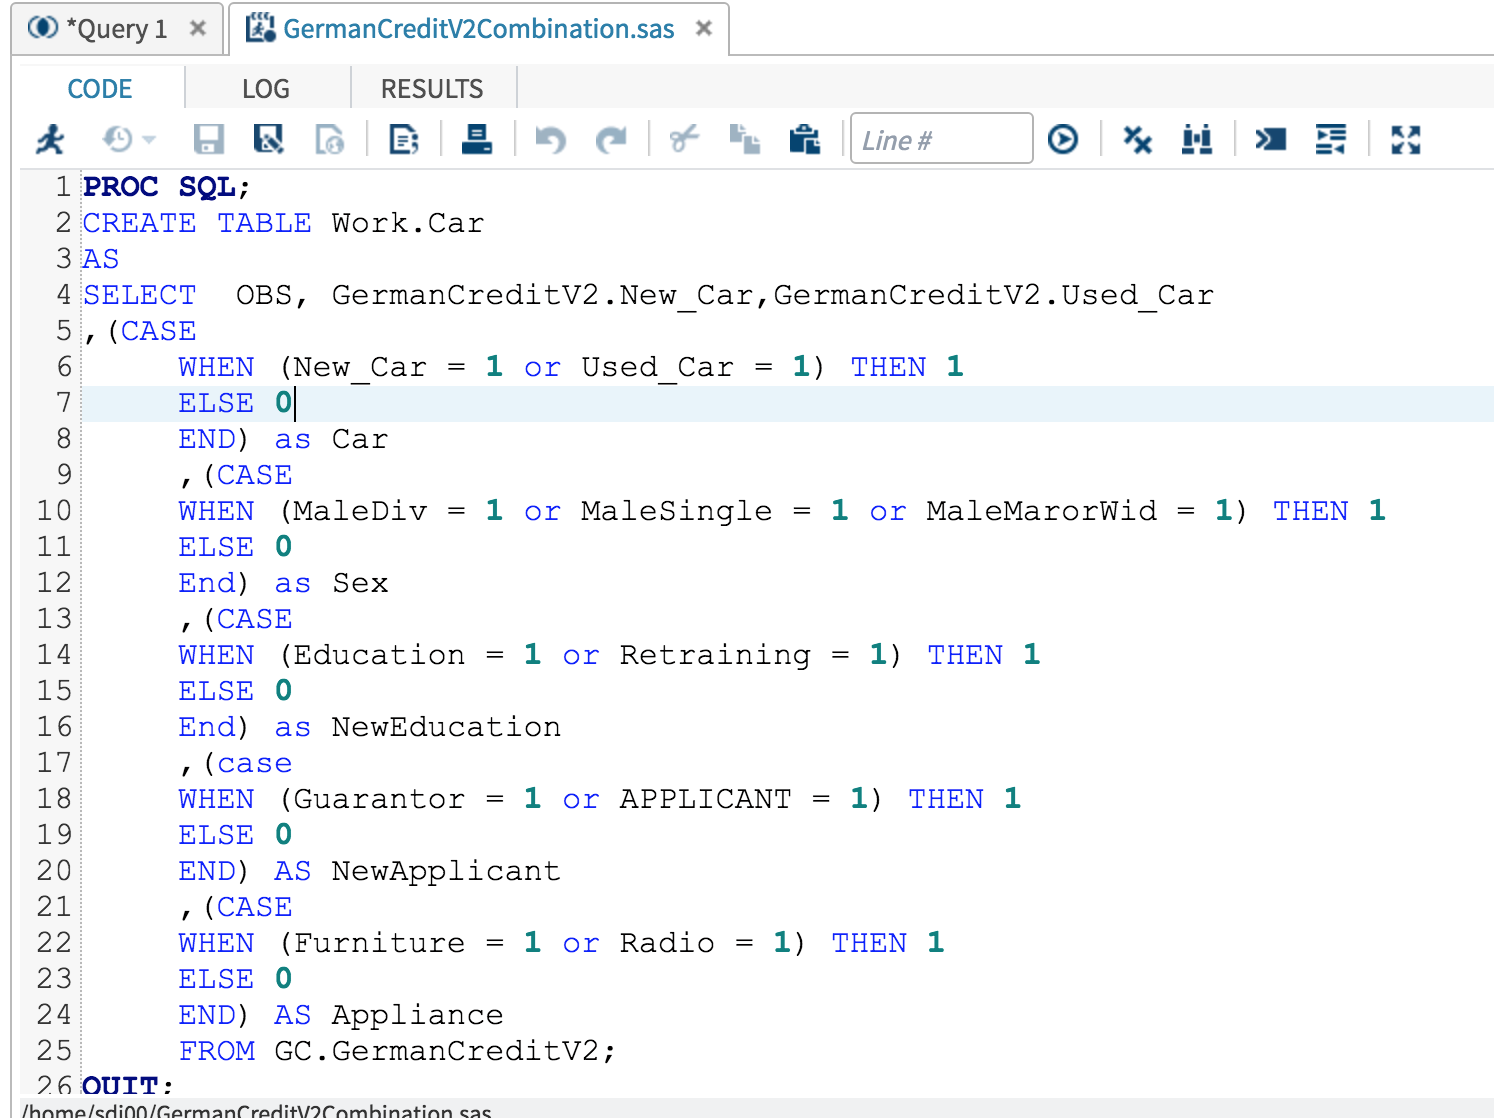The width and height of the screenshot is (1494, 1118).
Task: Undo the last code edit
Action: (549, 139)
